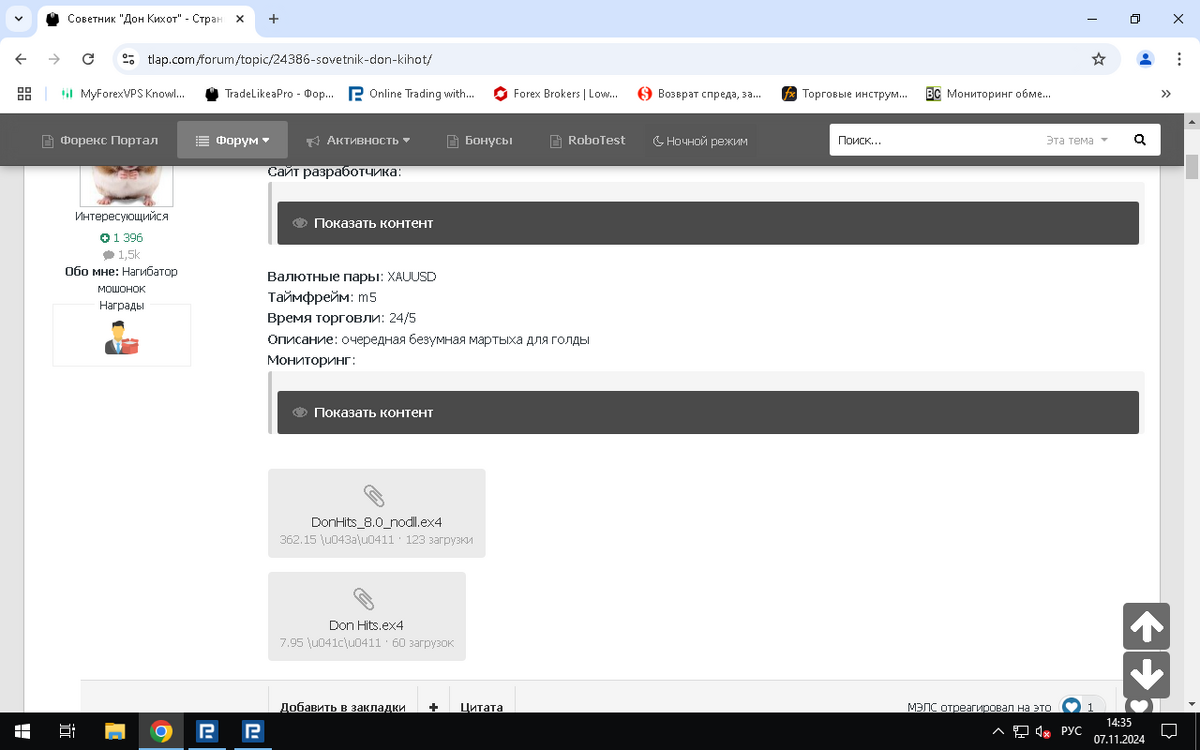Viewport: 1200px width, 750px height.
Task: Show hidden content under Мониторинг
Action: coord(708,412)
